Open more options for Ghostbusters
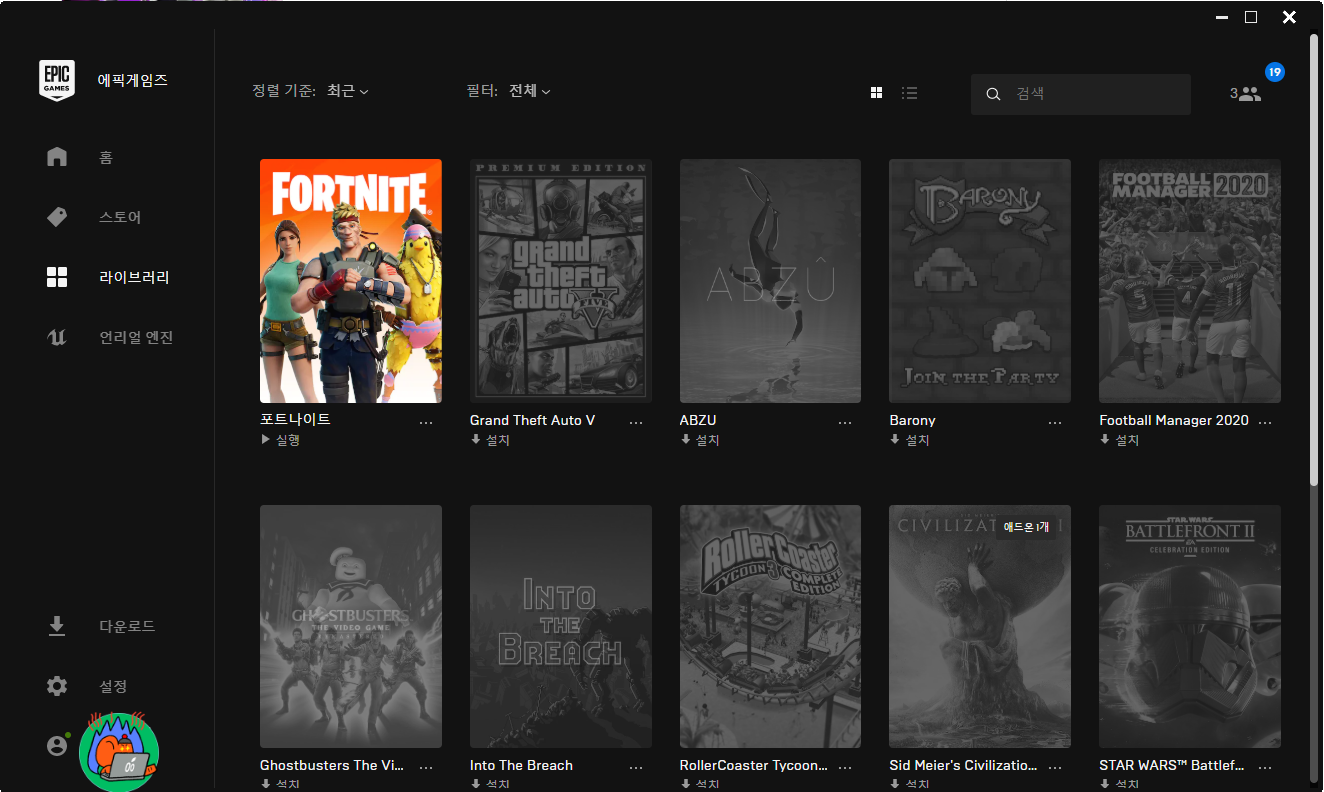 [426, 767]
